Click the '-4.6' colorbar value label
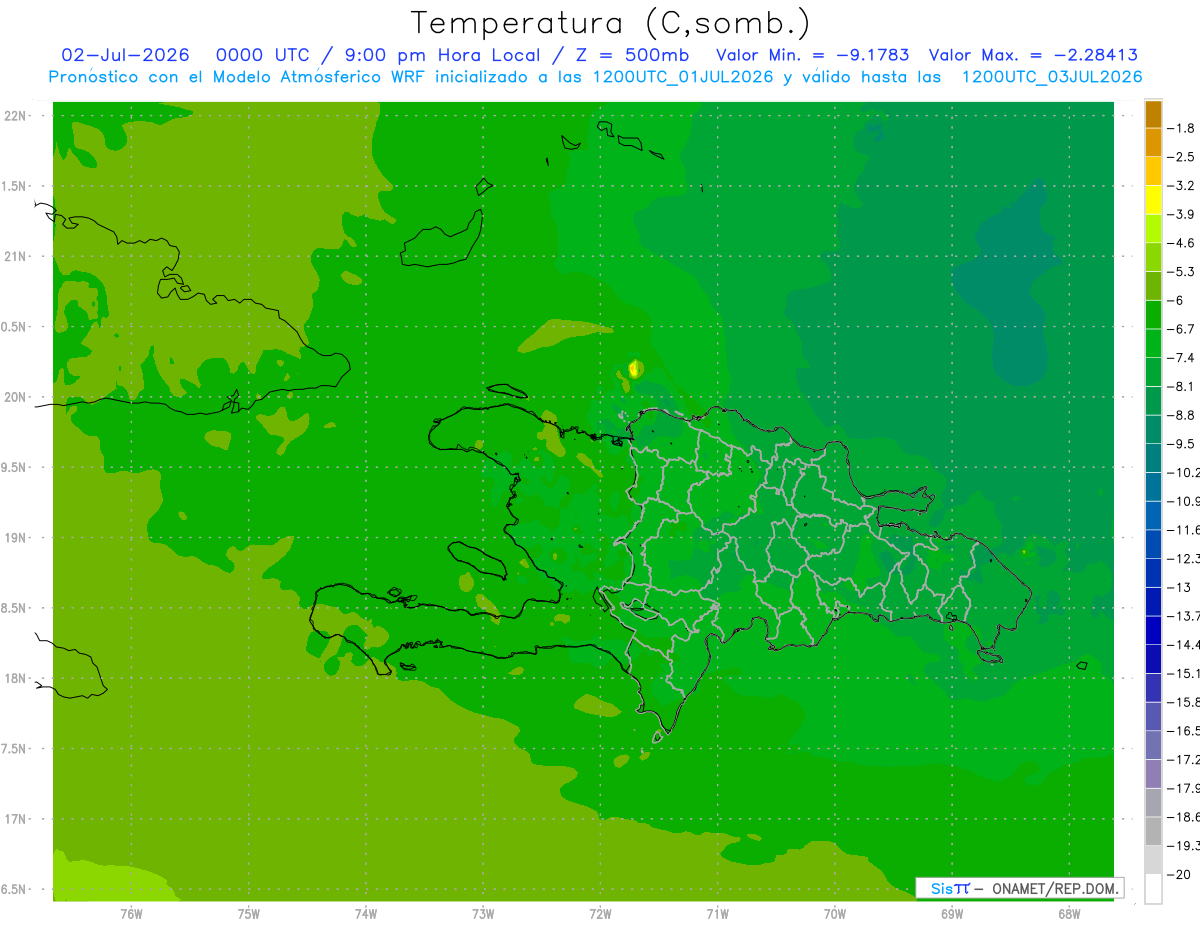1200x927 pixels. tap(1182, 243)
